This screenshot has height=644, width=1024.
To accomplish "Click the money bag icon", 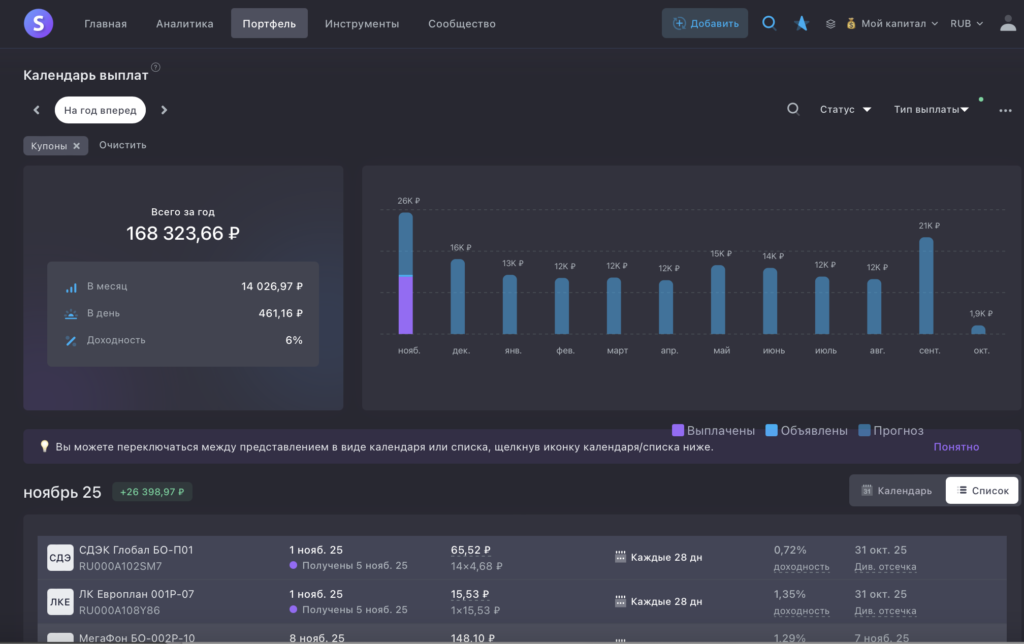I will tap(850, 24).
